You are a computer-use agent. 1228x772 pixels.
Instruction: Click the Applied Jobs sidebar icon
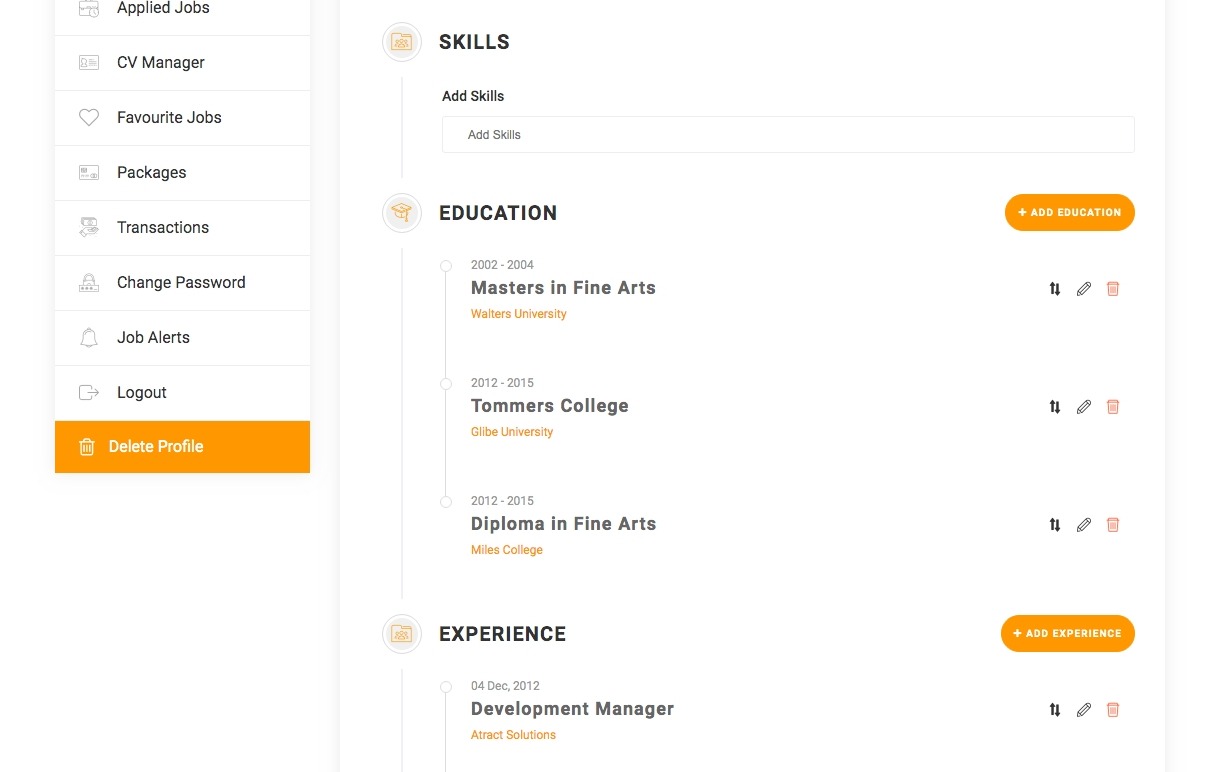[x=89, y=9]
